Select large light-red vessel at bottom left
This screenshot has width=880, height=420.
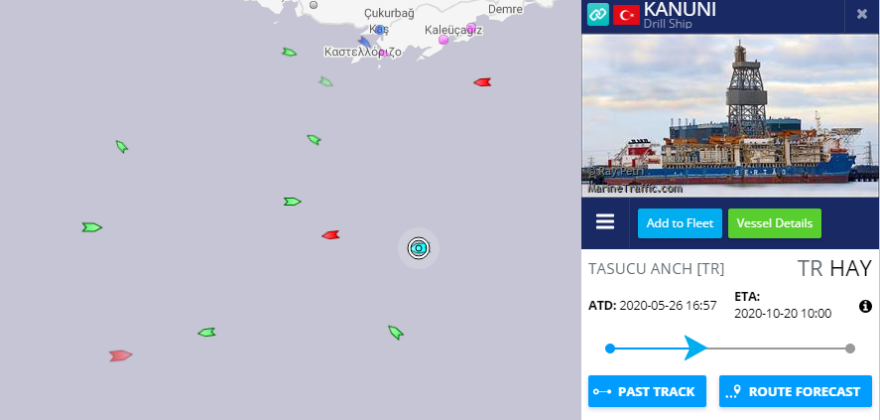click(x=121, y=355)
